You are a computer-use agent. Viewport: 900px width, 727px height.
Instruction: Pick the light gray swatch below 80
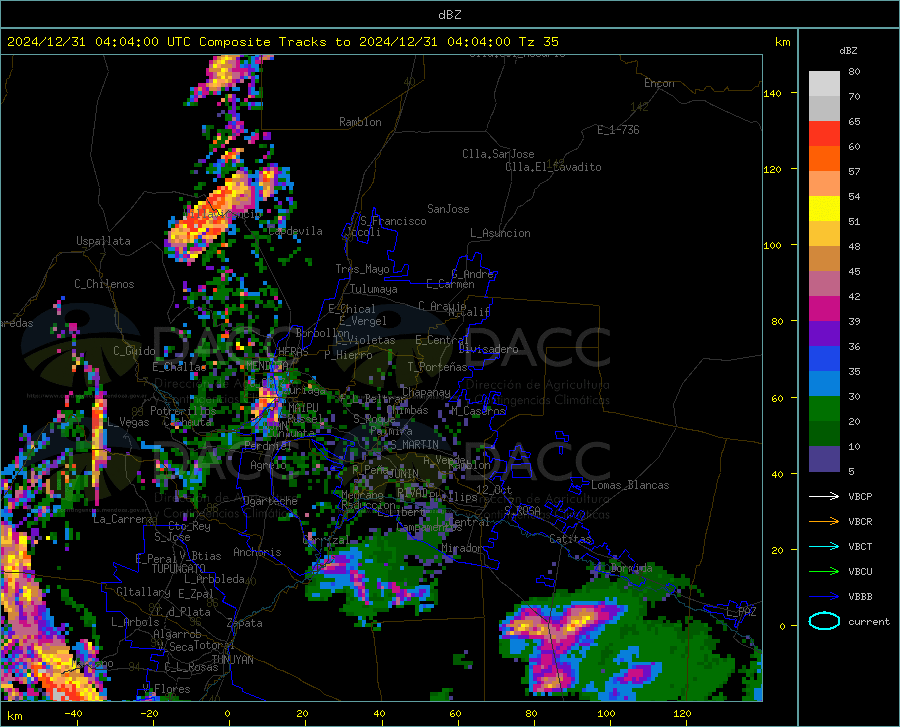tap(824, 83)
